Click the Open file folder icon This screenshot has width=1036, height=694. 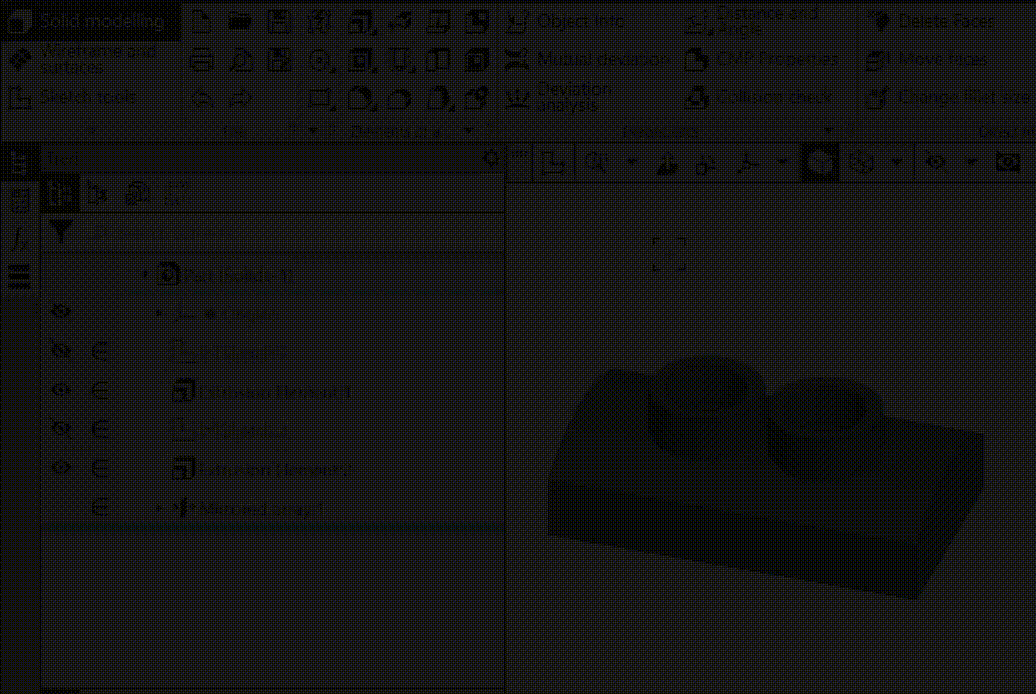(240, 21)
